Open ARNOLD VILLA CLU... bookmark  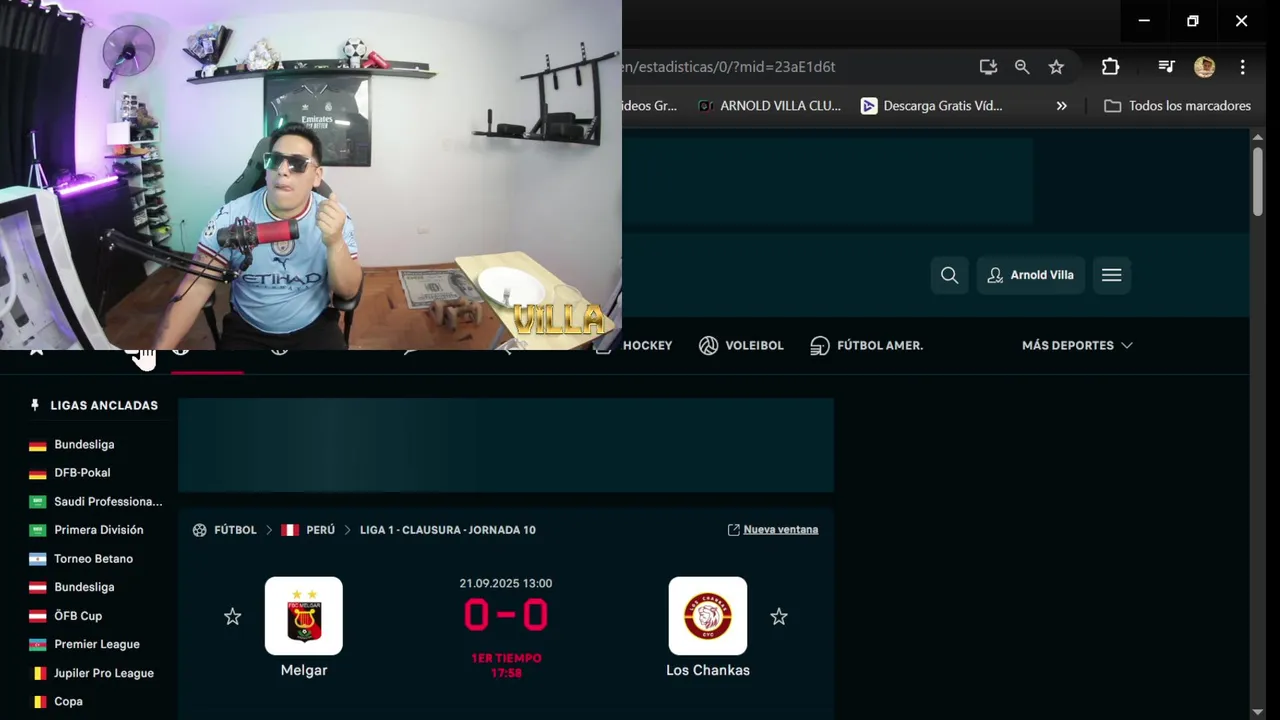(x=769, y=105)
